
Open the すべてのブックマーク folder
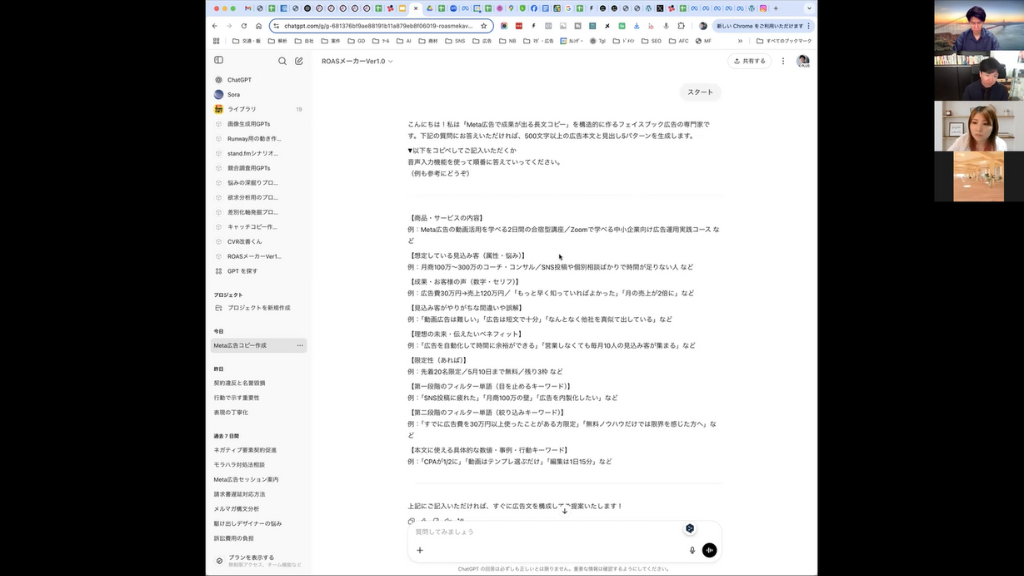784,40
